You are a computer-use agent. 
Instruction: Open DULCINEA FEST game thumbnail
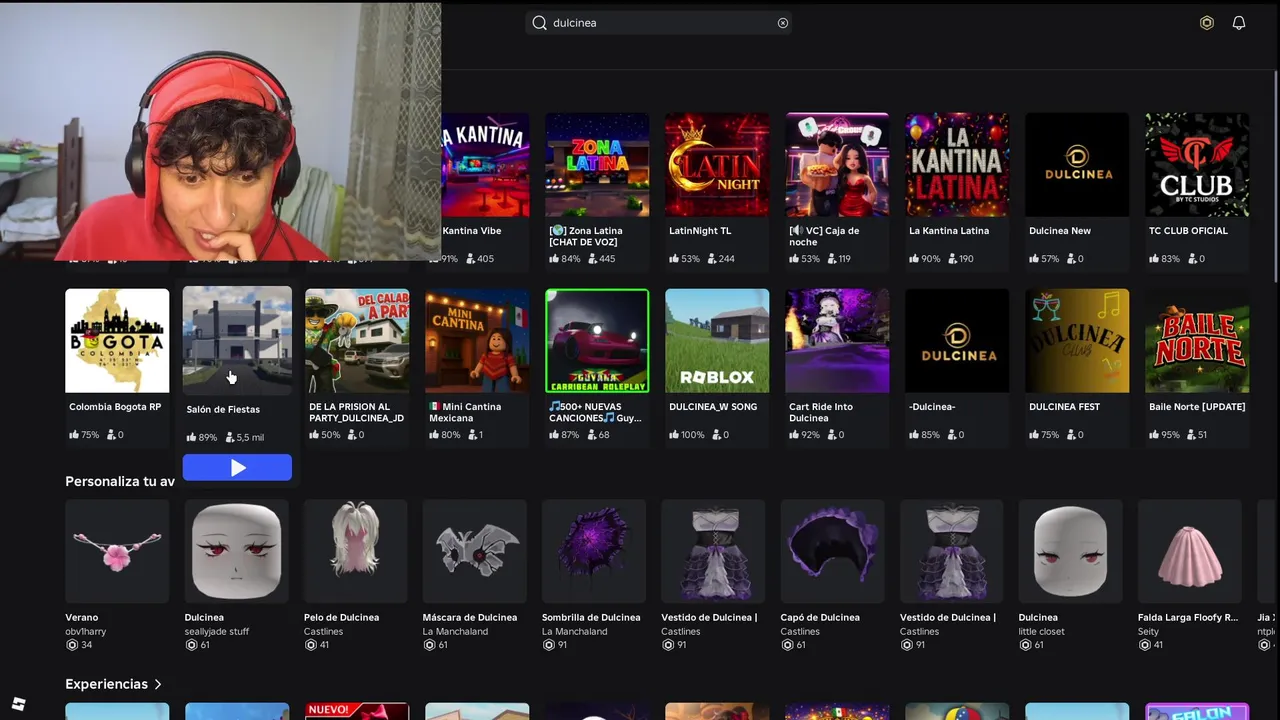pyautogui.click(x=1077, y=341)
